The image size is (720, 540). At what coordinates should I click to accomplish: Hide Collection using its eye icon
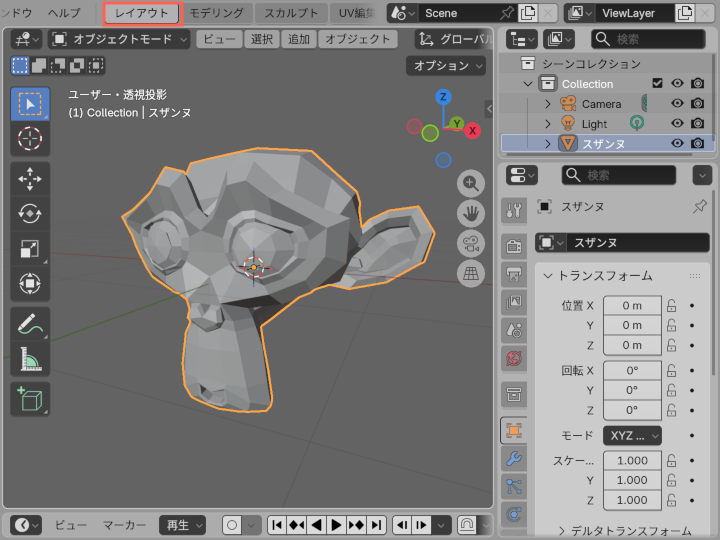(677, 83)
